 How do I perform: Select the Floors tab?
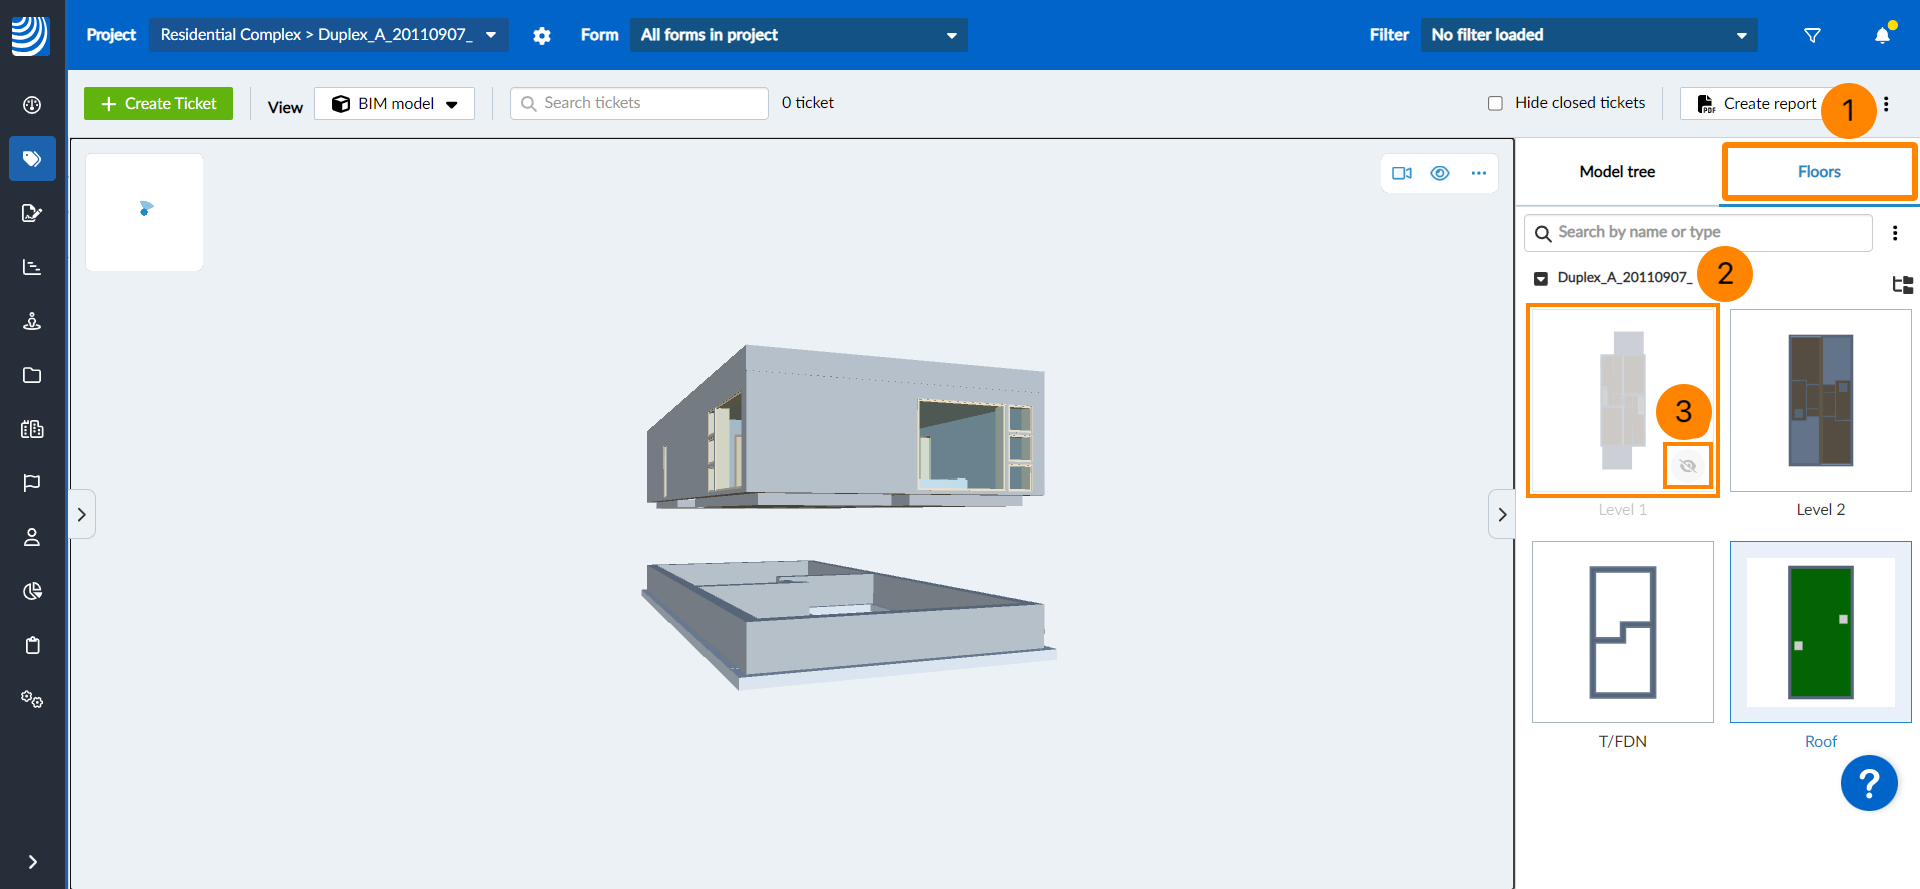(1818, 172)
